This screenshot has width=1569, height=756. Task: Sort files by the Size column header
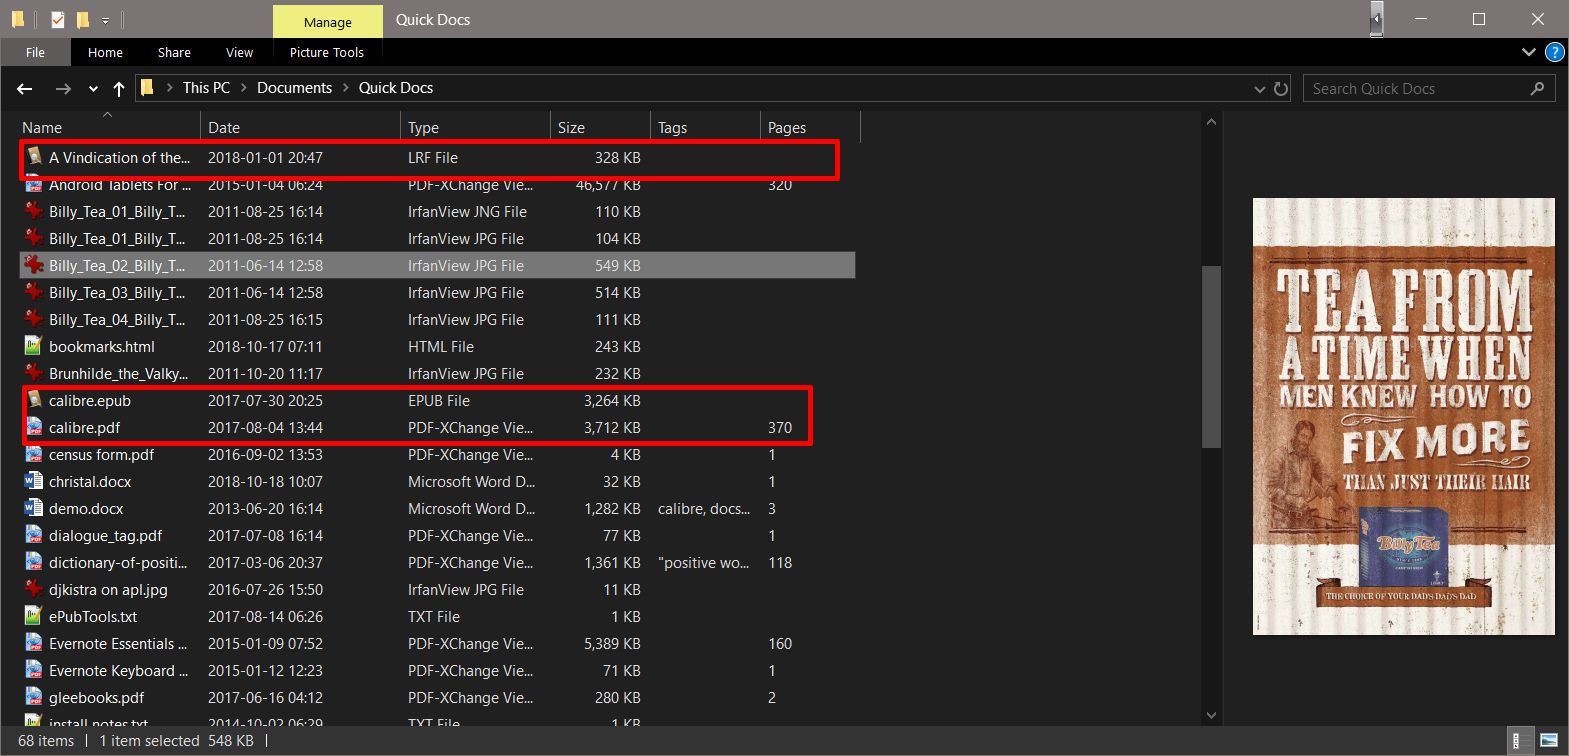[x=600, y=127]
